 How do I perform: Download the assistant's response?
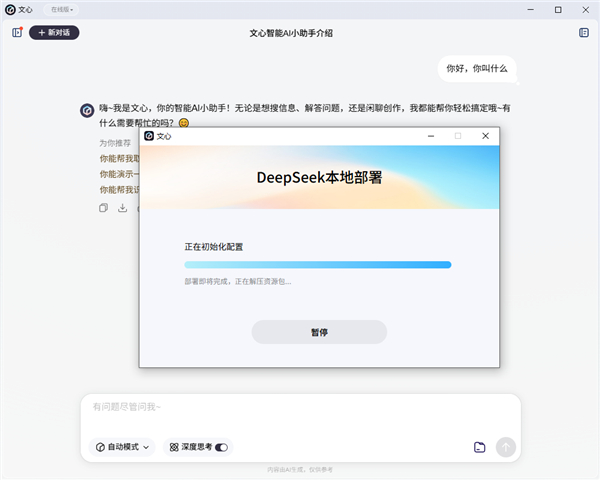(122, 208)
